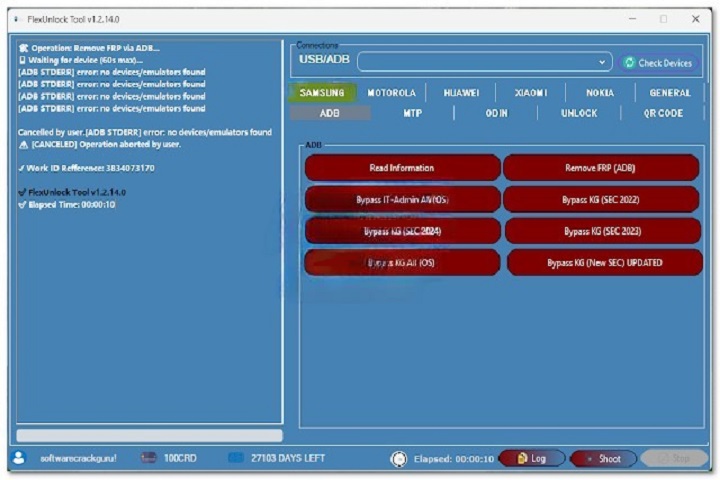This screenshot has height=480, width=720.
Task: Click the Read Information button
Action: (x=402, y=168)
